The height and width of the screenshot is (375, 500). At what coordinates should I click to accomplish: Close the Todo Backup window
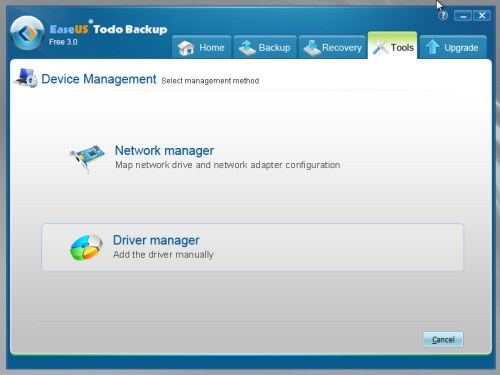click(482, 15)
